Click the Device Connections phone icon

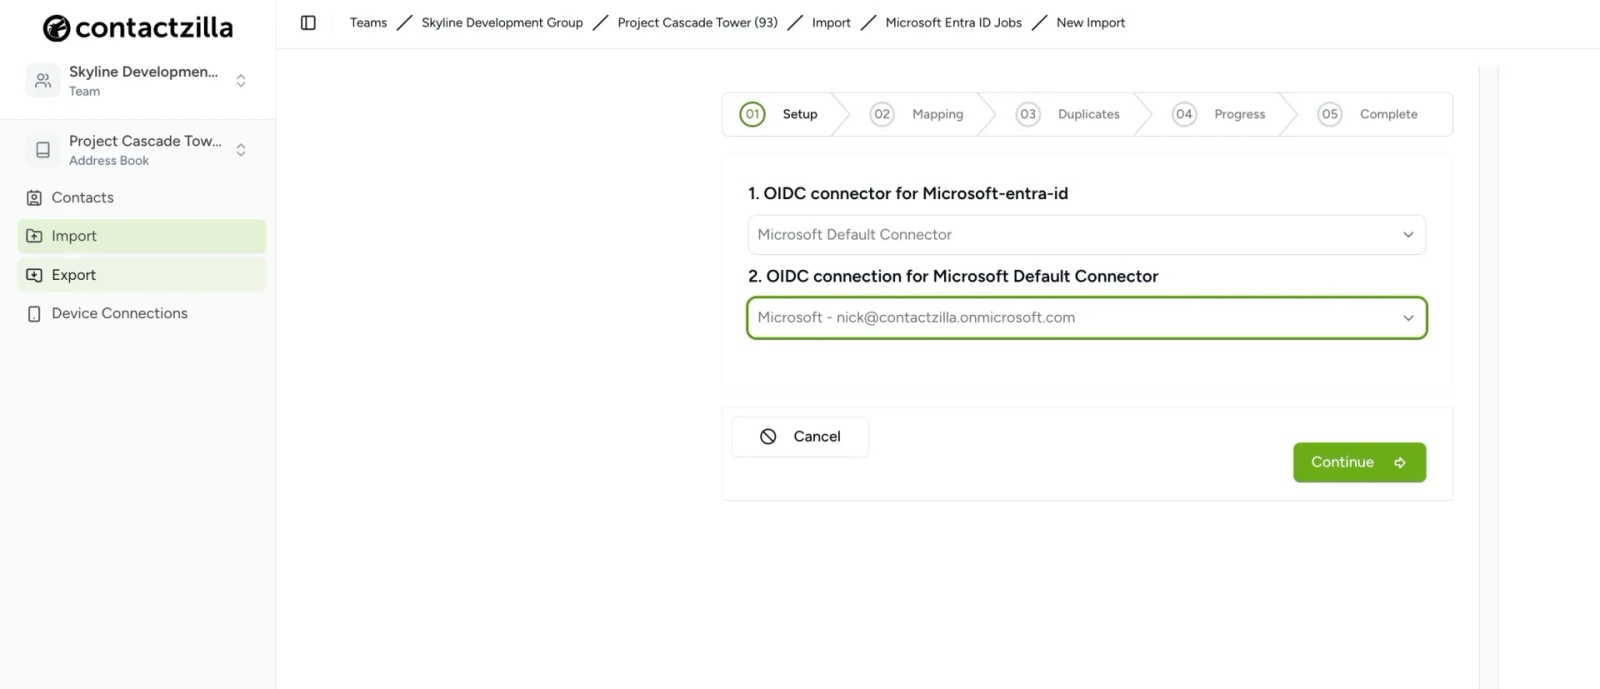[34, 314]
